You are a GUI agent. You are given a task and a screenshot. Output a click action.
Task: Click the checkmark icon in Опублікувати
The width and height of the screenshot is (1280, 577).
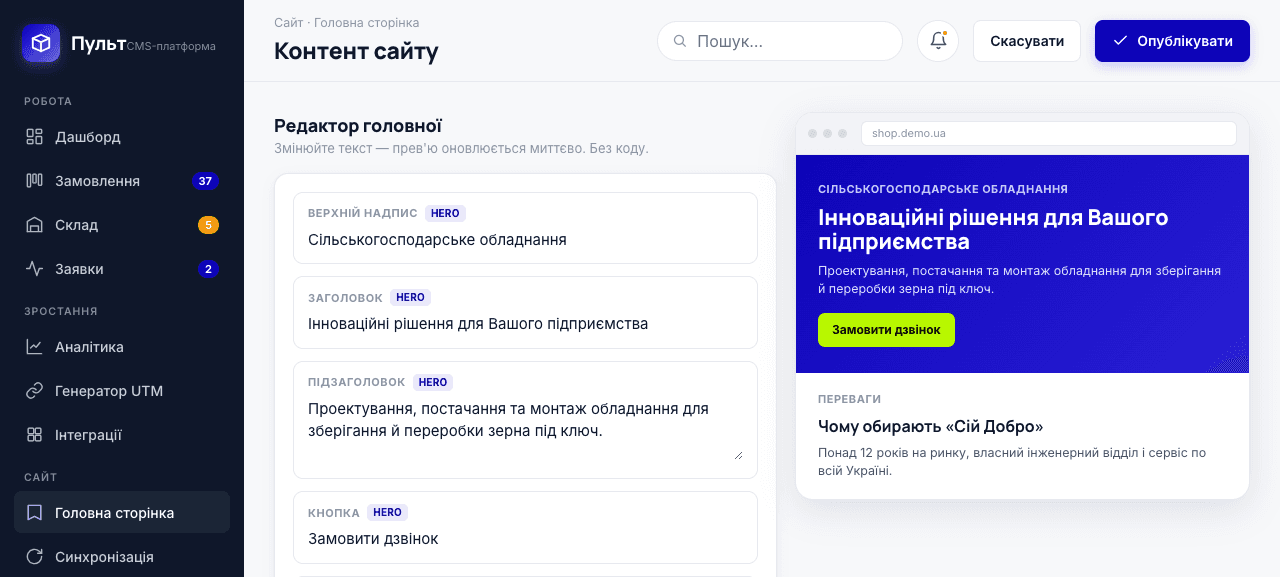1120,41
